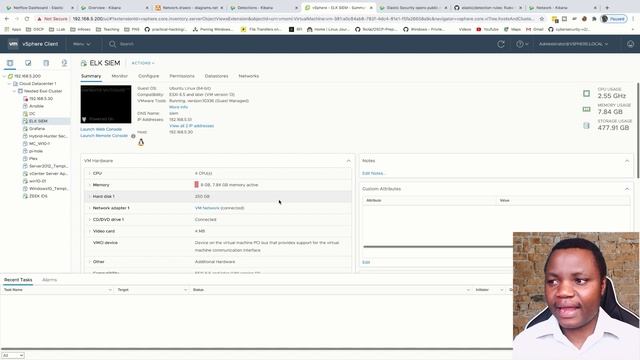Collapse the Custom Attributes panel

point(627,189)
